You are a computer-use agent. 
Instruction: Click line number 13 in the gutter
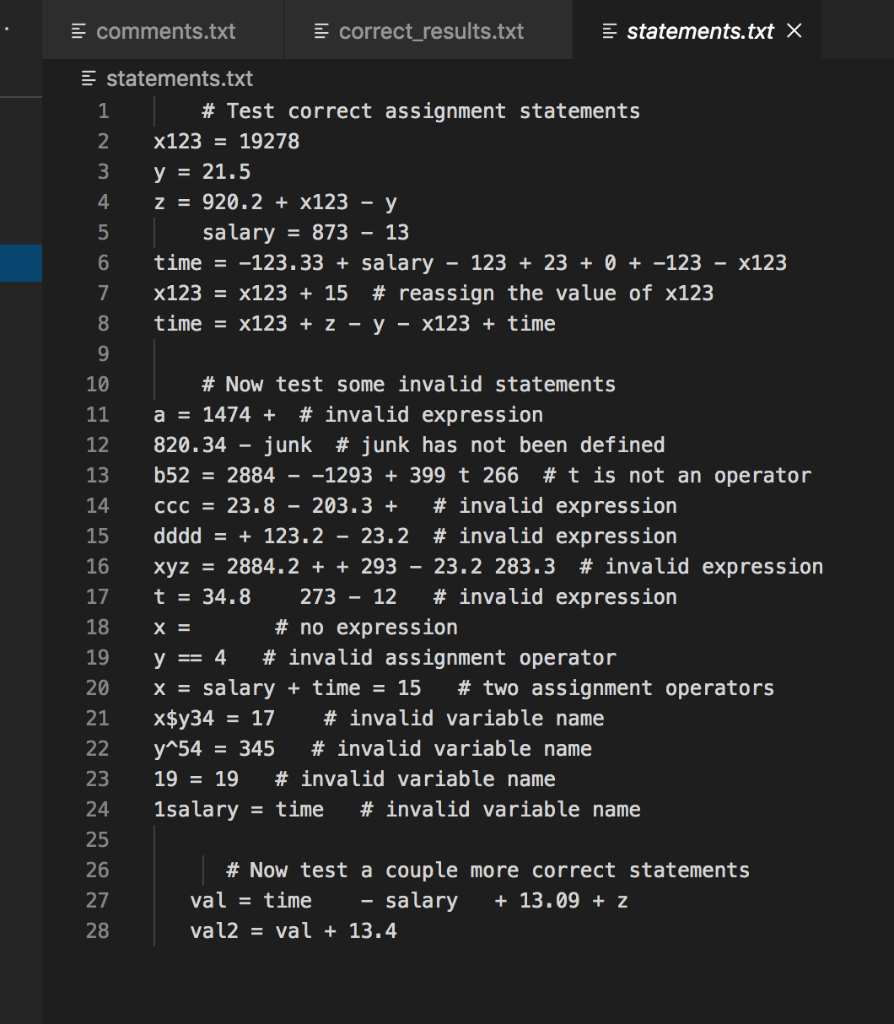(x=97, y=475)
